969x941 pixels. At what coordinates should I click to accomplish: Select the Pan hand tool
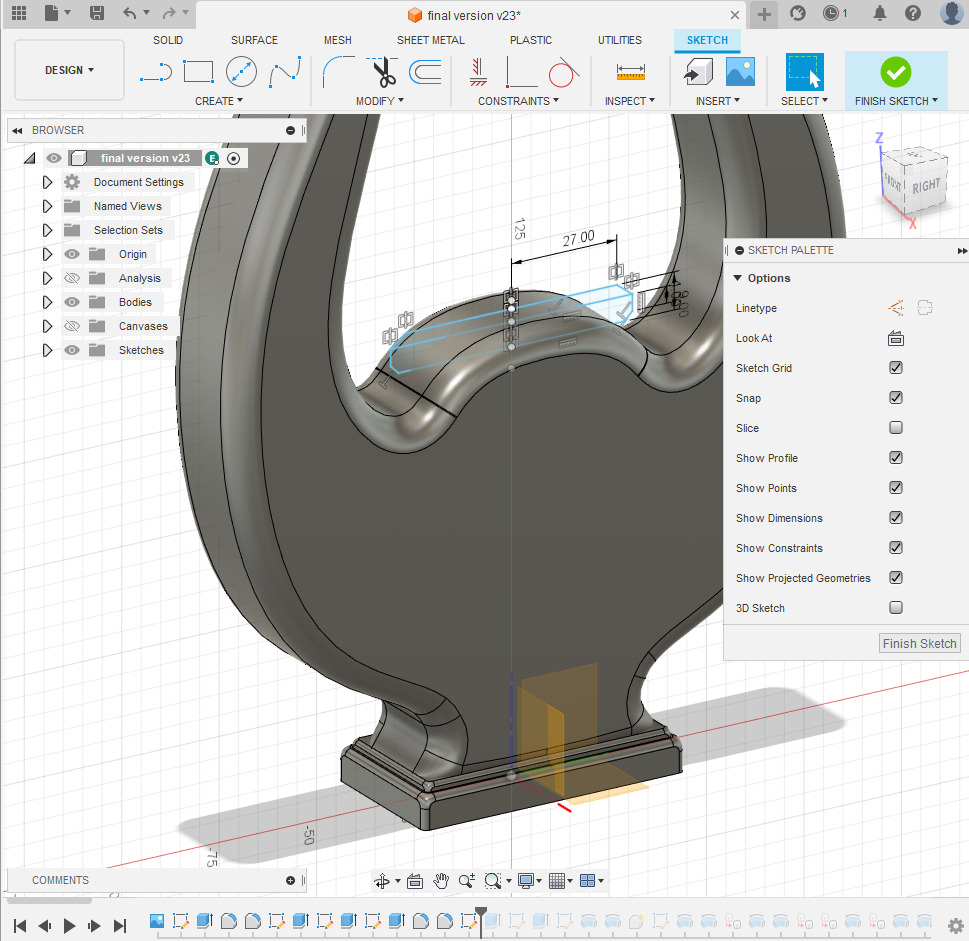tap(441, 881)
